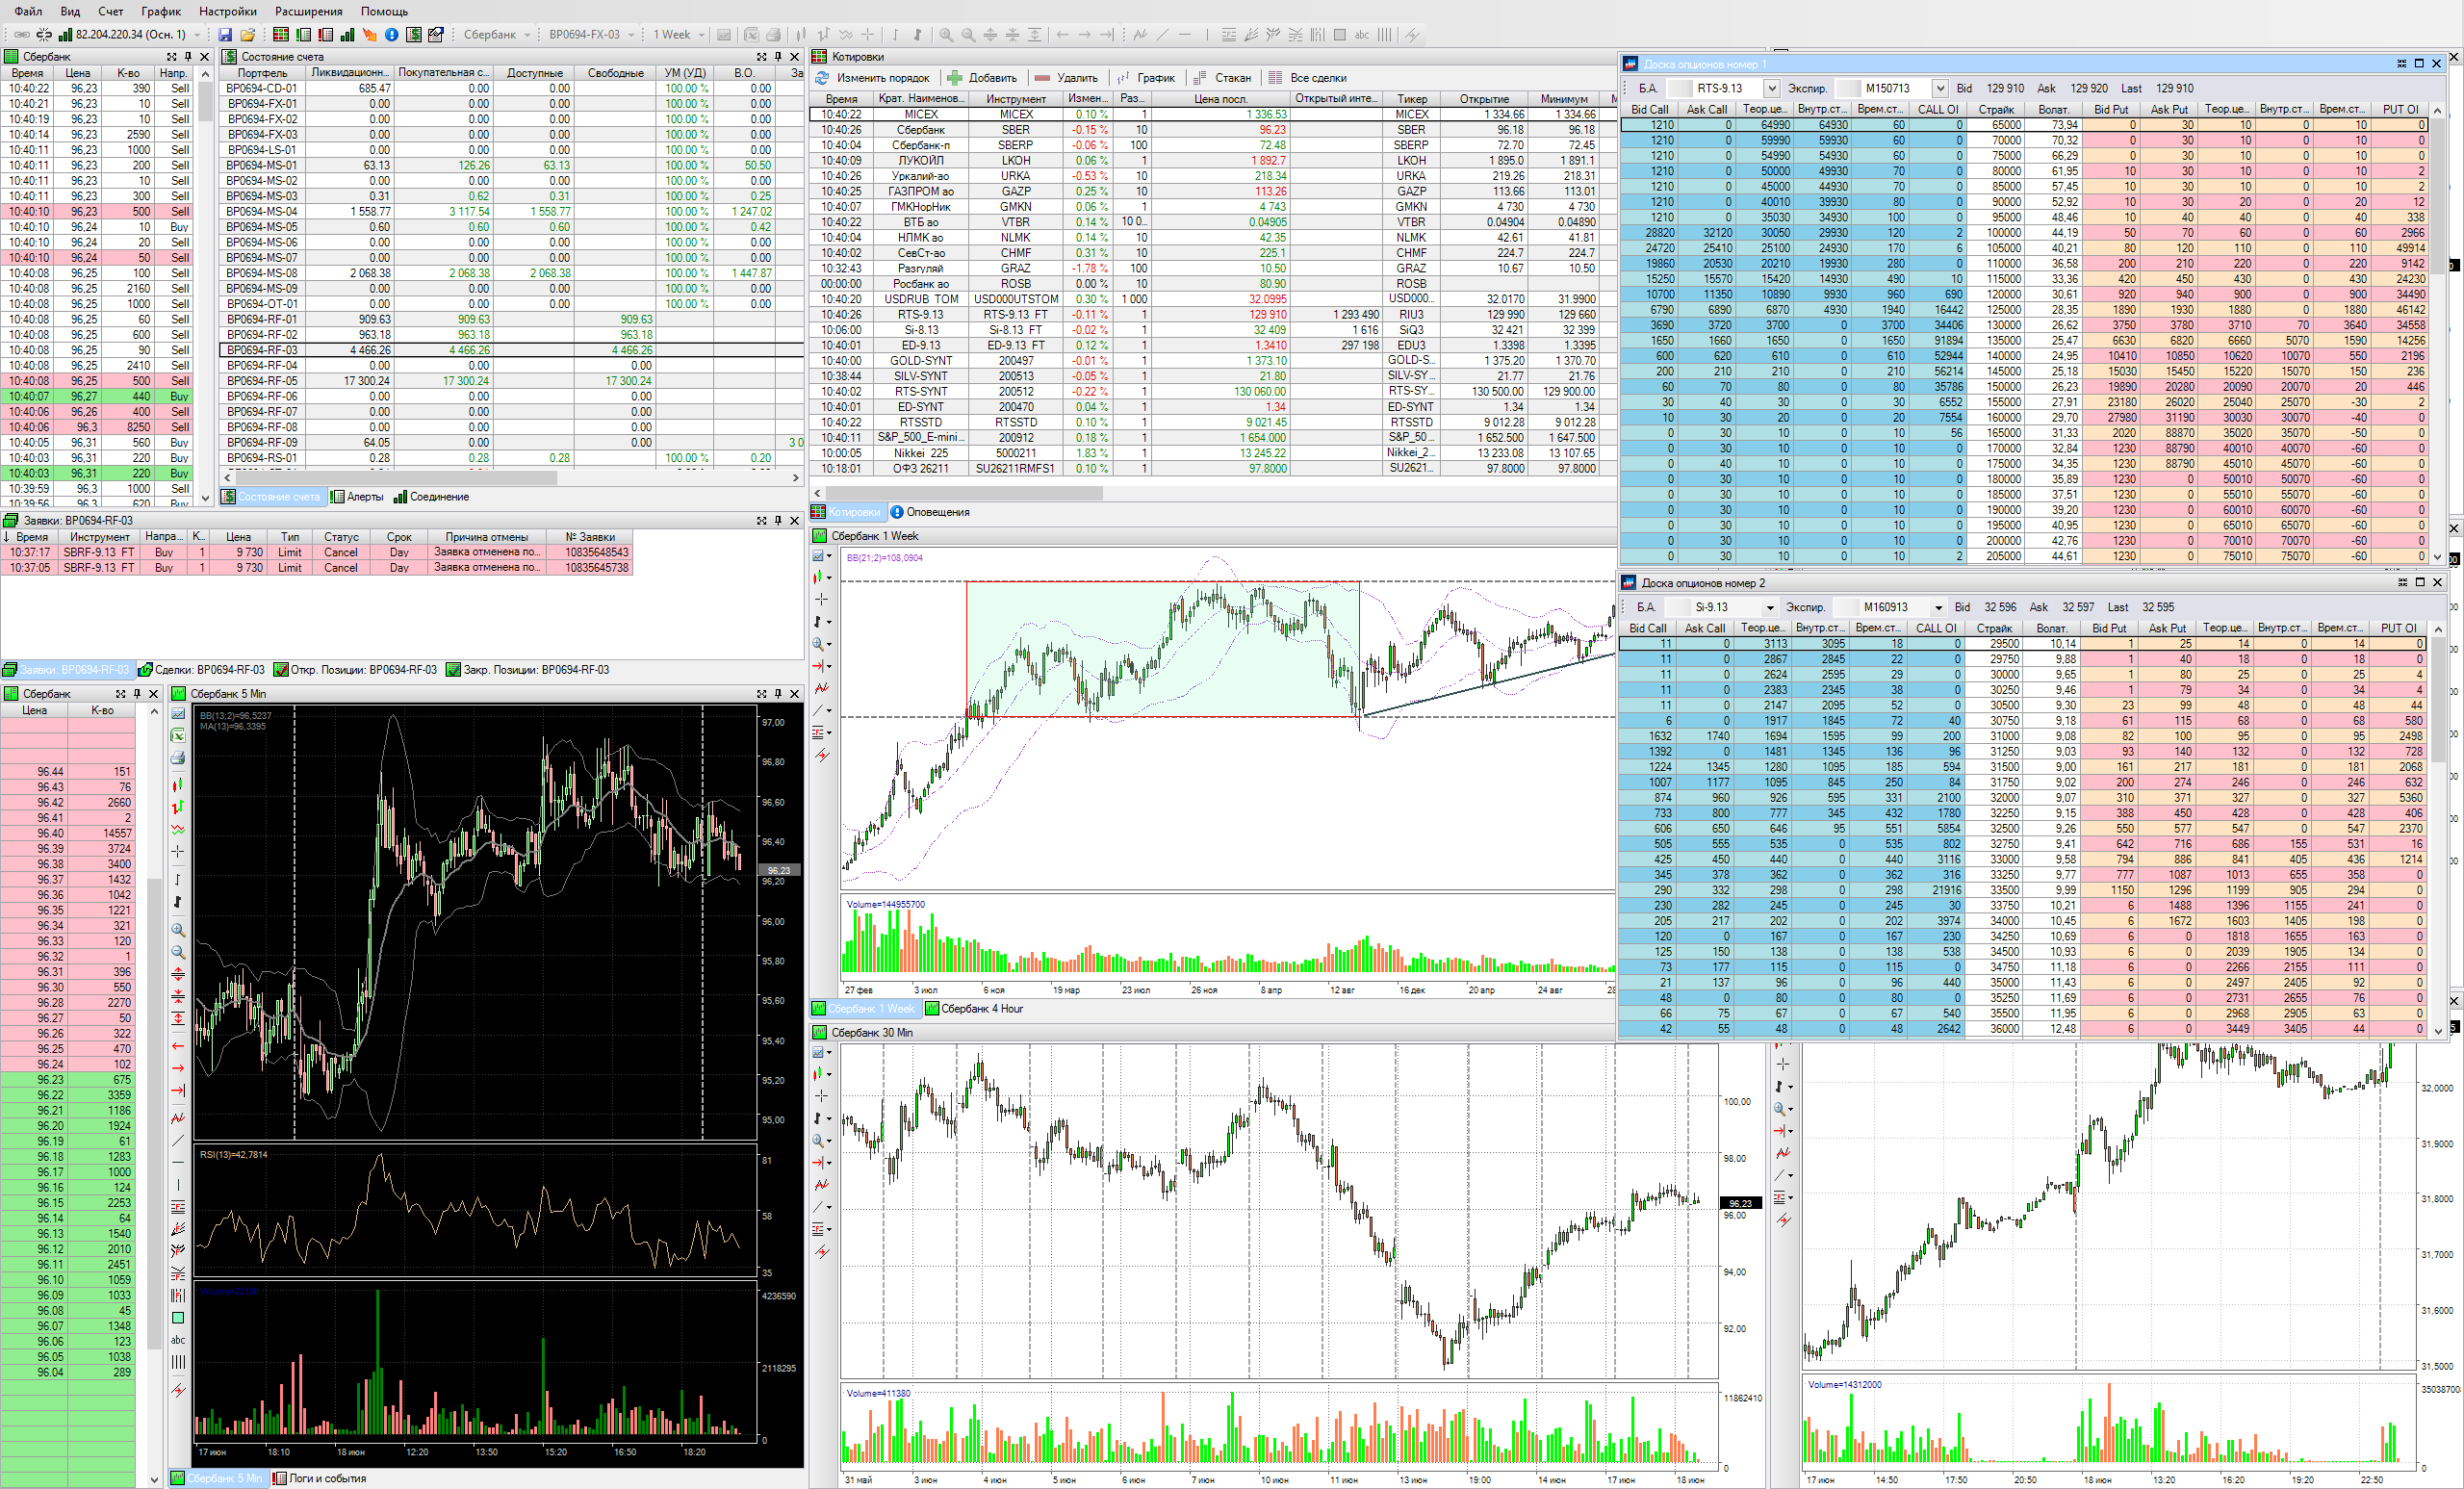The height and width of the screenshot is (1489, 2464).
Task: Toggle pin on Заявки BP0694-RF-03 panel
Action: click(778, 521)
